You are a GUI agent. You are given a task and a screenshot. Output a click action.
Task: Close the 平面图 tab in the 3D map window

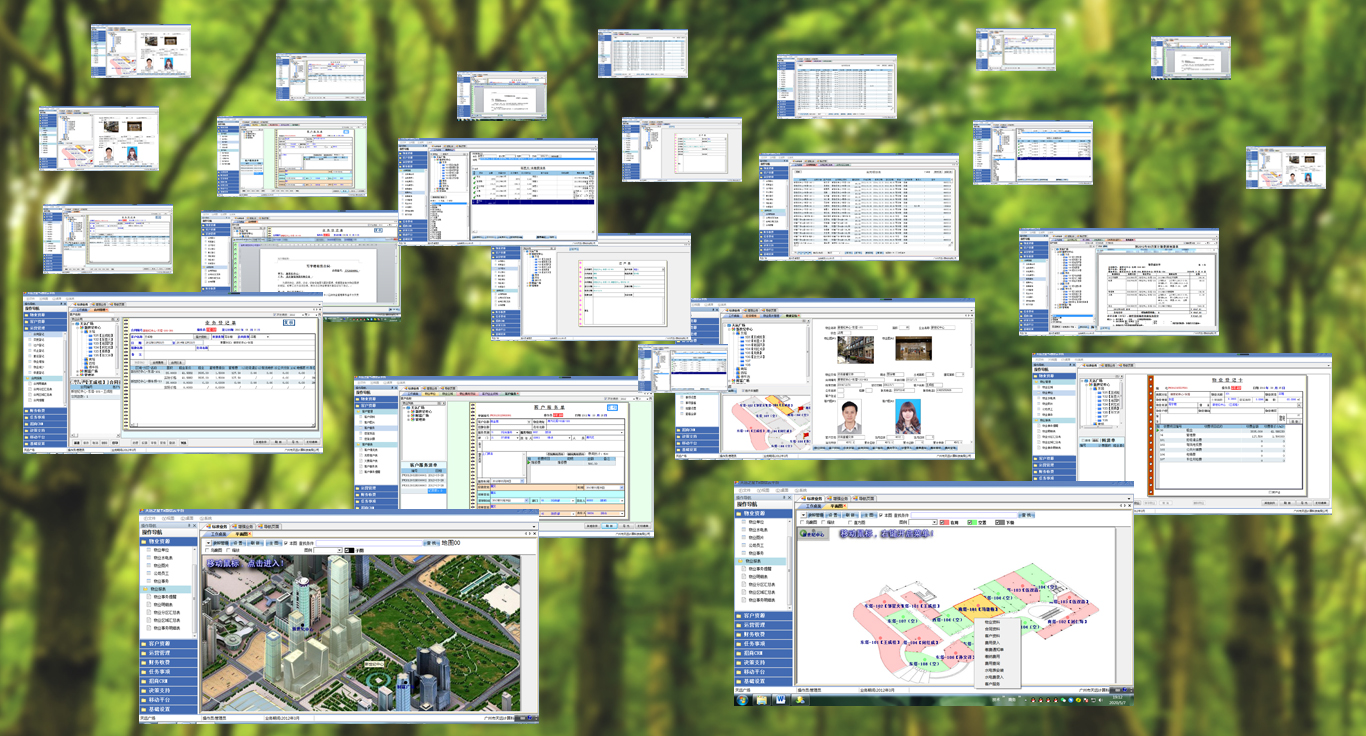(250, 534)
